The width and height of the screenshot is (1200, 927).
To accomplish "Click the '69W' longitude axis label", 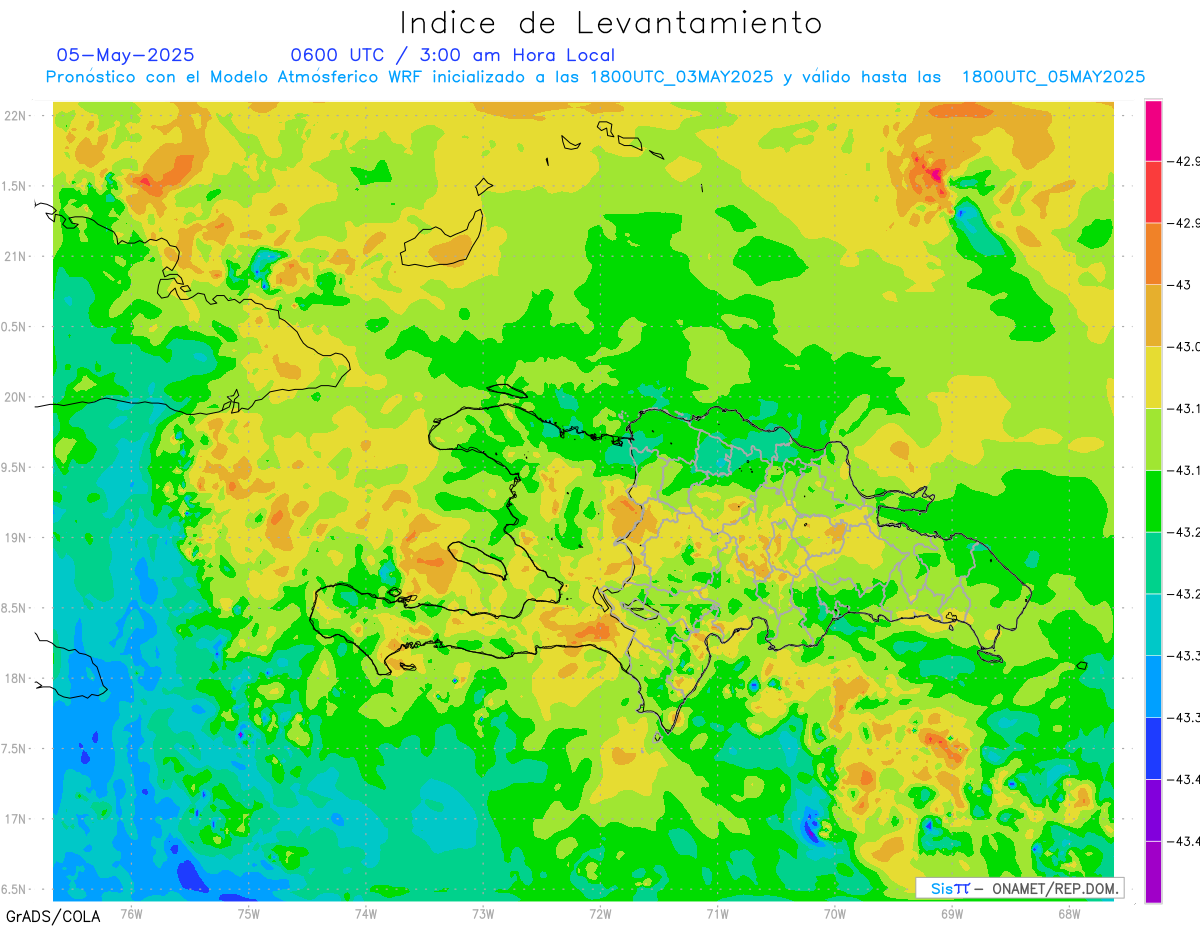I will click(x=952, y=914).
